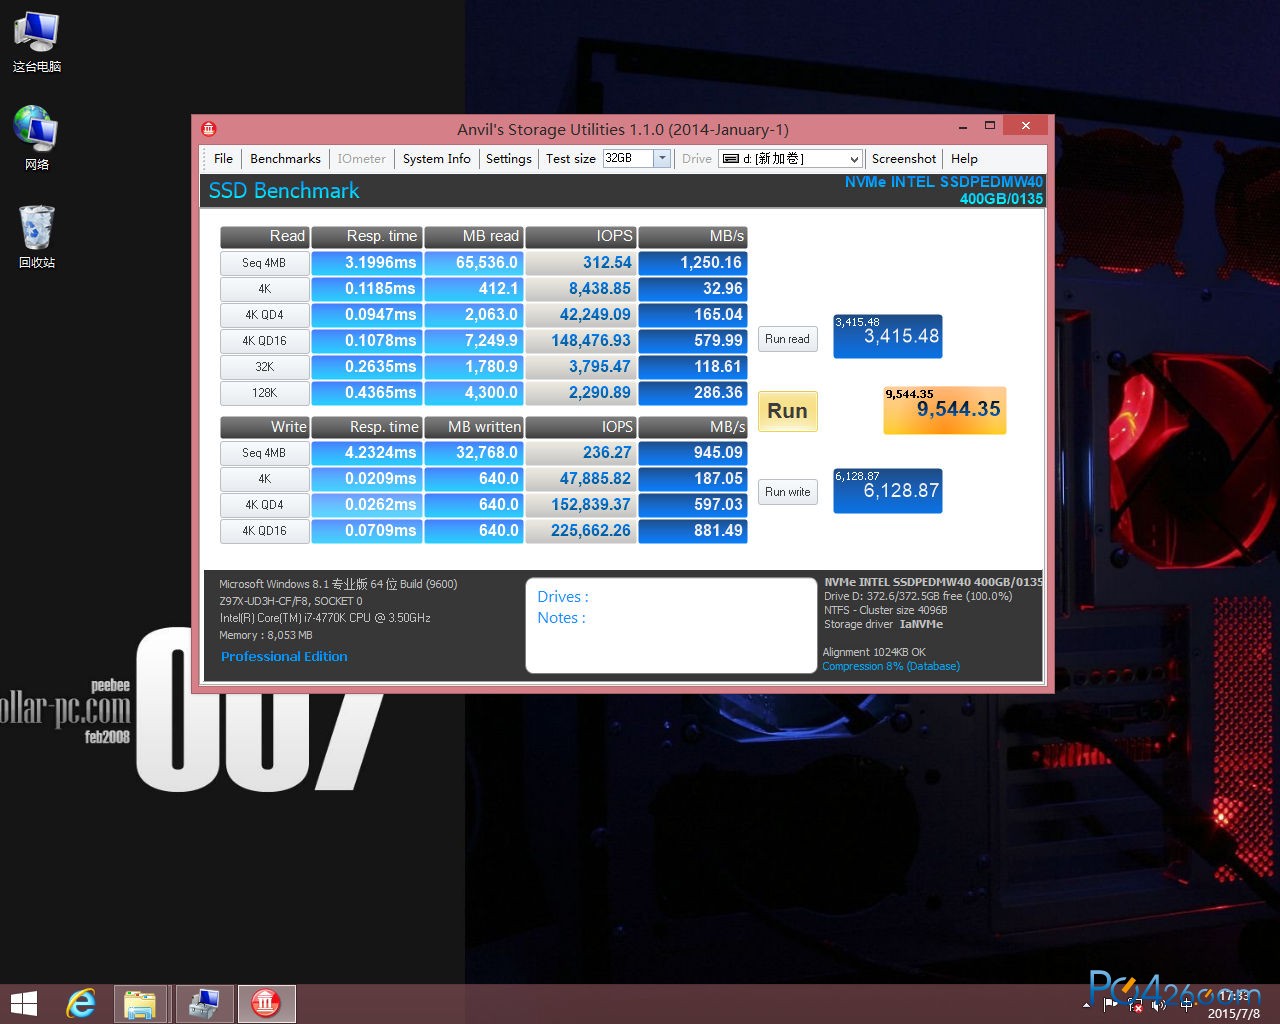
Task: Open the Network desktop icon
Action: [x=37, y=138]
